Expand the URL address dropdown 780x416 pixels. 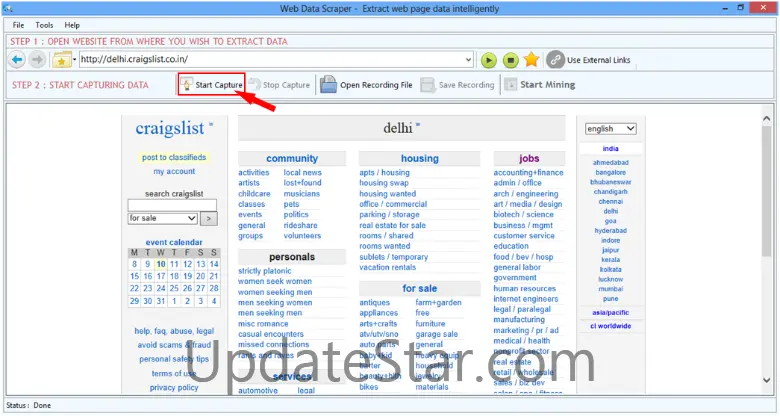pyautogui.click(x=468, y=60)
